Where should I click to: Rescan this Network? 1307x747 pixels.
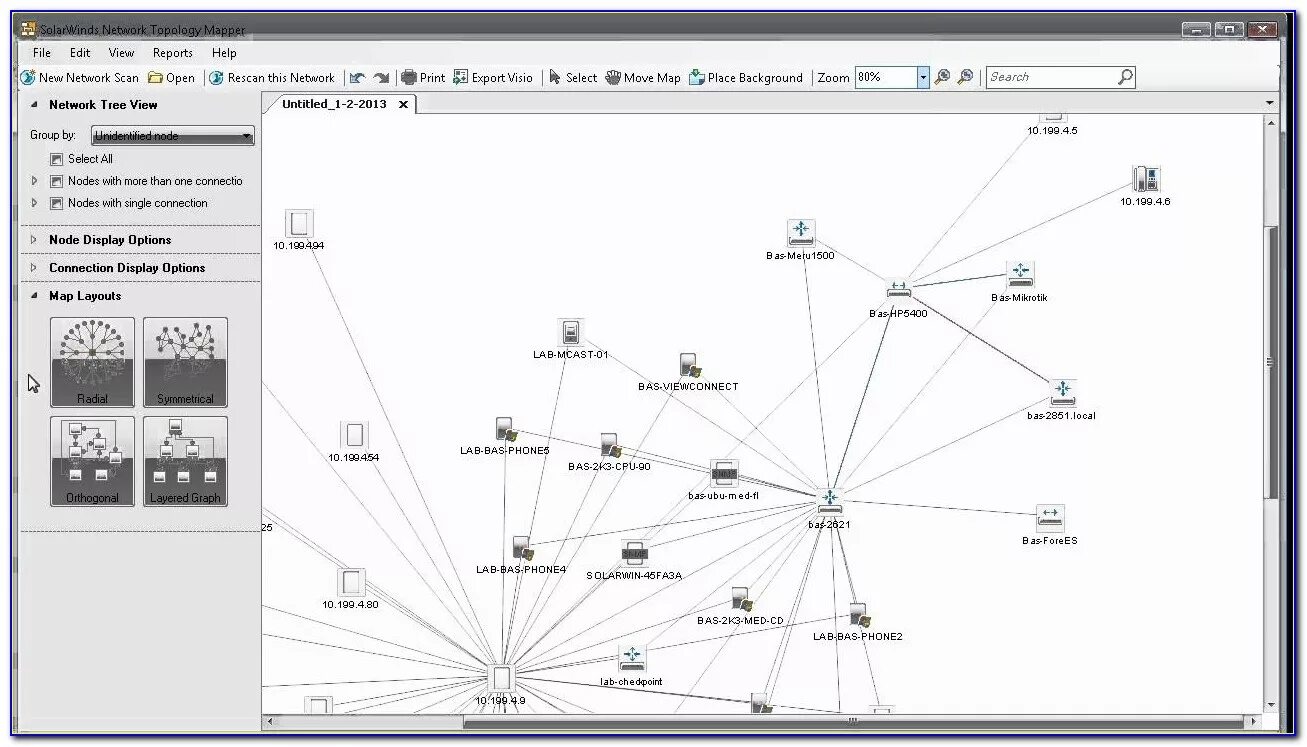pyautogui.click(x=272, y=78)
